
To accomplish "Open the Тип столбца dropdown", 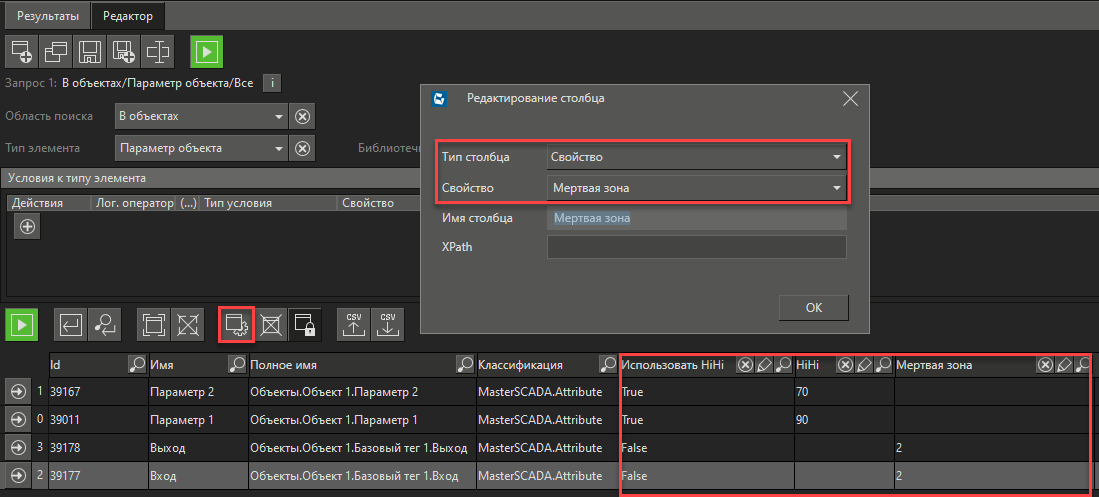I will [836, 157].
